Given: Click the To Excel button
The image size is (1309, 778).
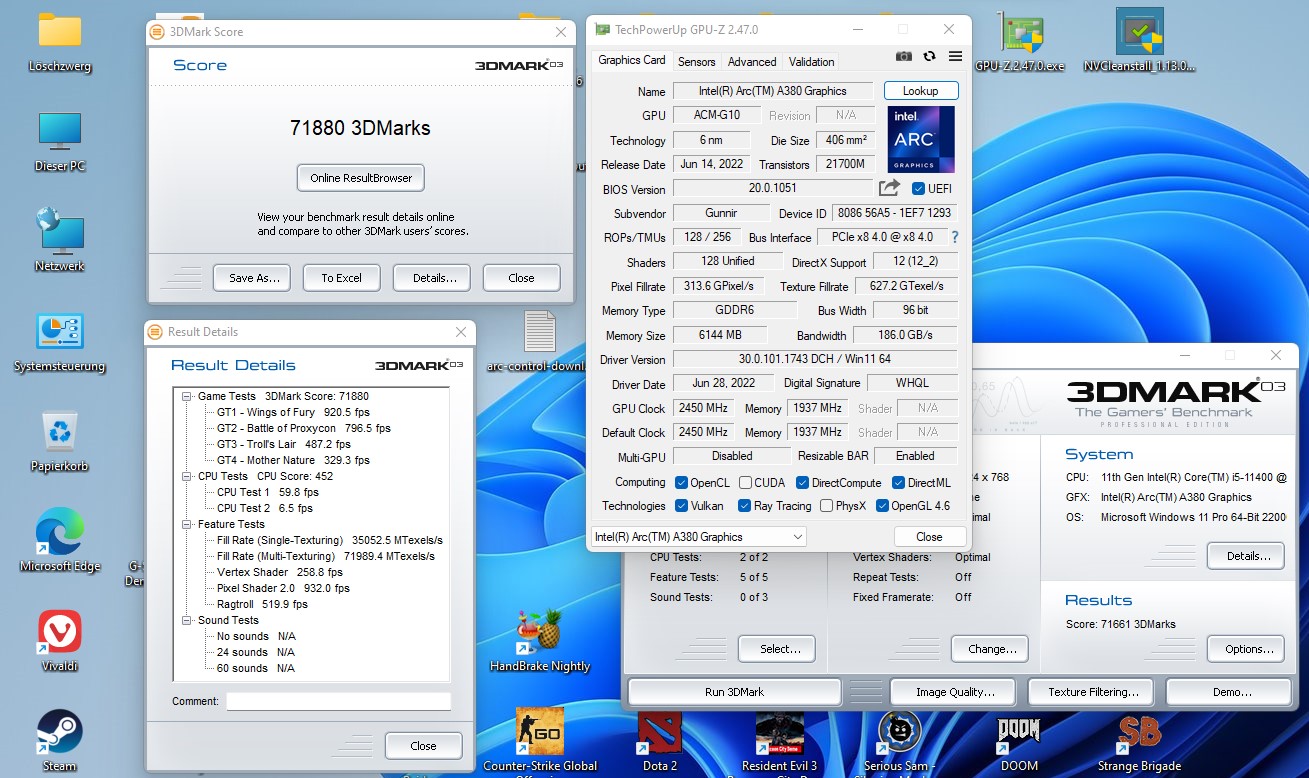Looking at the screenshot, I should coord(342,278).
